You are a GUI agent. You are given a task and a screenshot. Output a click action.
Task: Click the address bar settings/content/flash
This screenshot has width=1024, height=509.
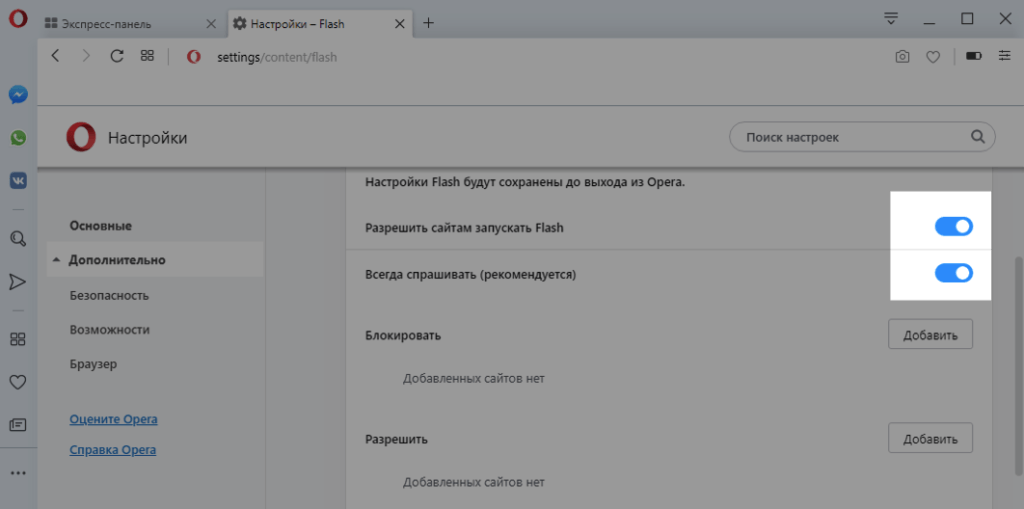click(x=277, y=57)
